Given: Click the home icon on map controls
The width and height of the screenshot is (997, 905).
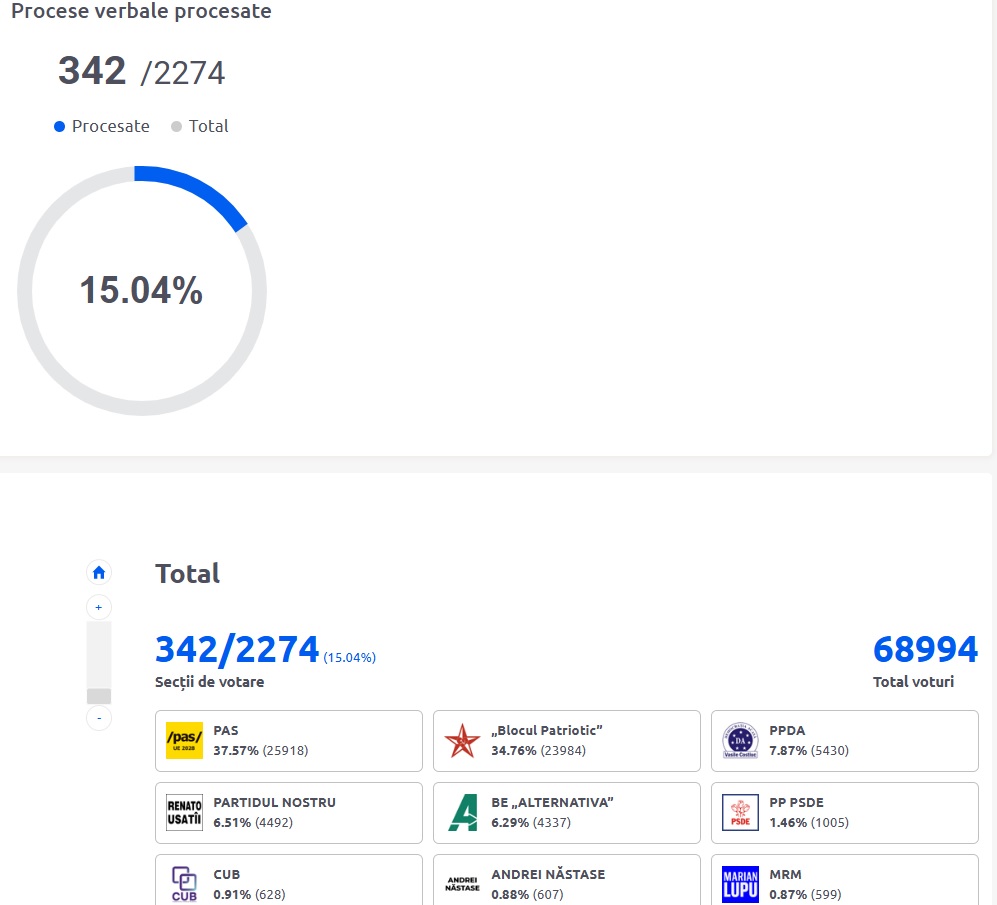Looking at the screenshot, I should pyautogui.click(x=98, y=573).
